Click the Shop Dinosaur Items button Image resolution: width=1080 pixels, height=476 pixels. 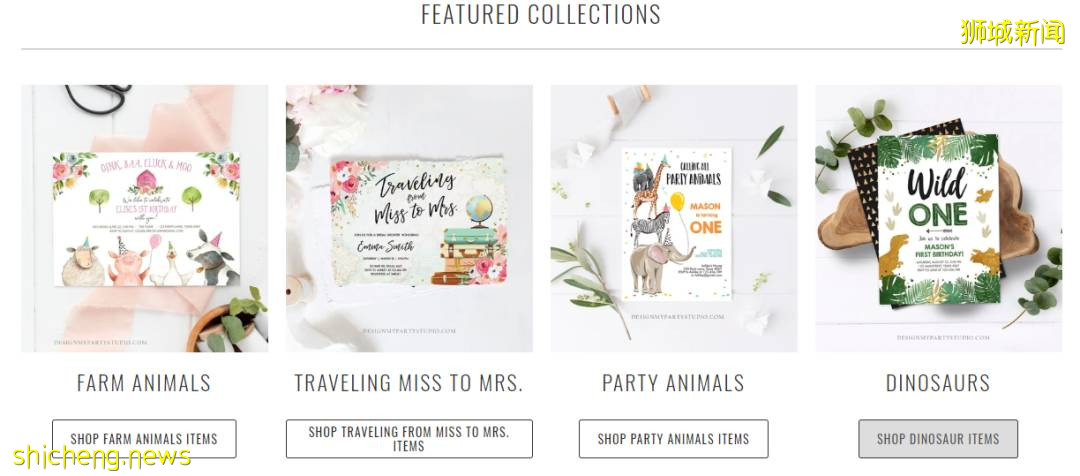[x=938, y=439]
